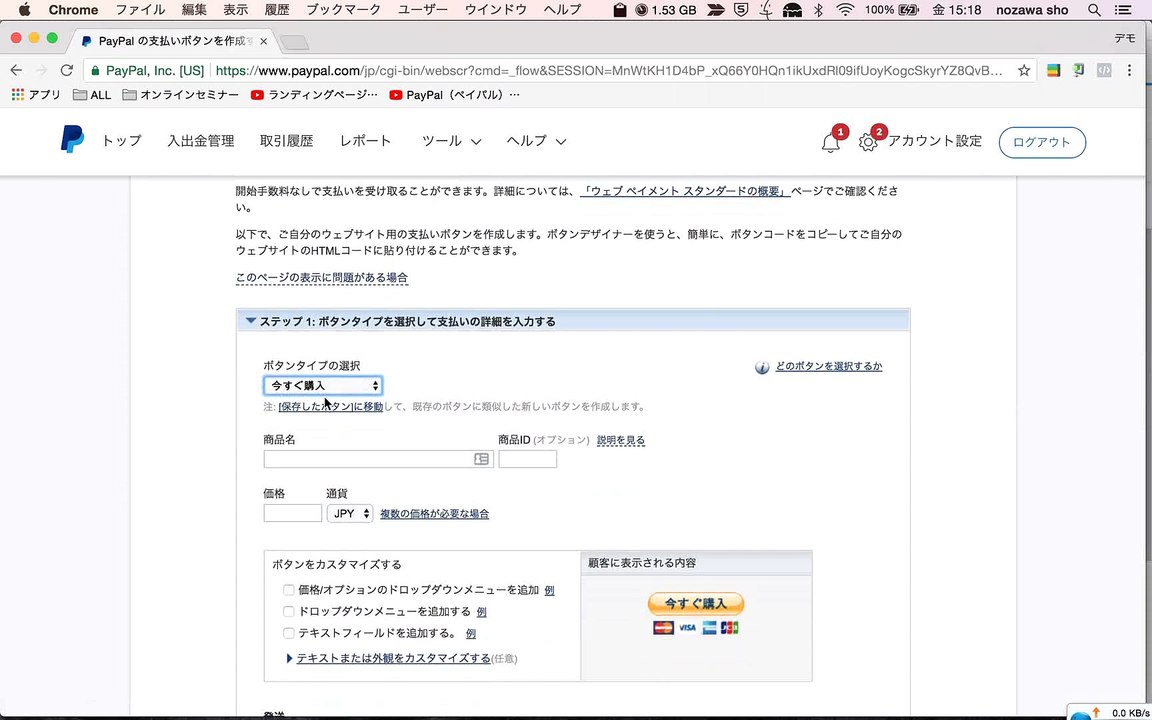Open PayPal（ペイパル）YouTube bookmark

pos(455,95)
